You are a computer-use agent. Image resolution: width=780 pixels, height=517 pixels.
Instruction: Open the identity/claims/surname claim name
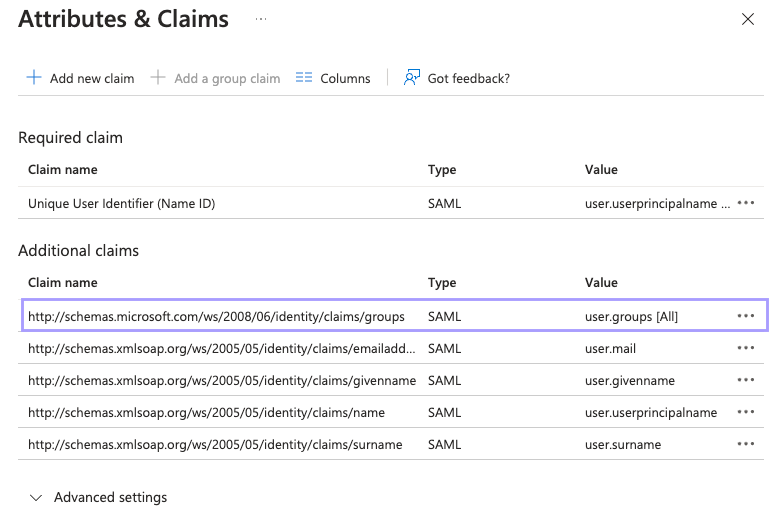point(215,444)
